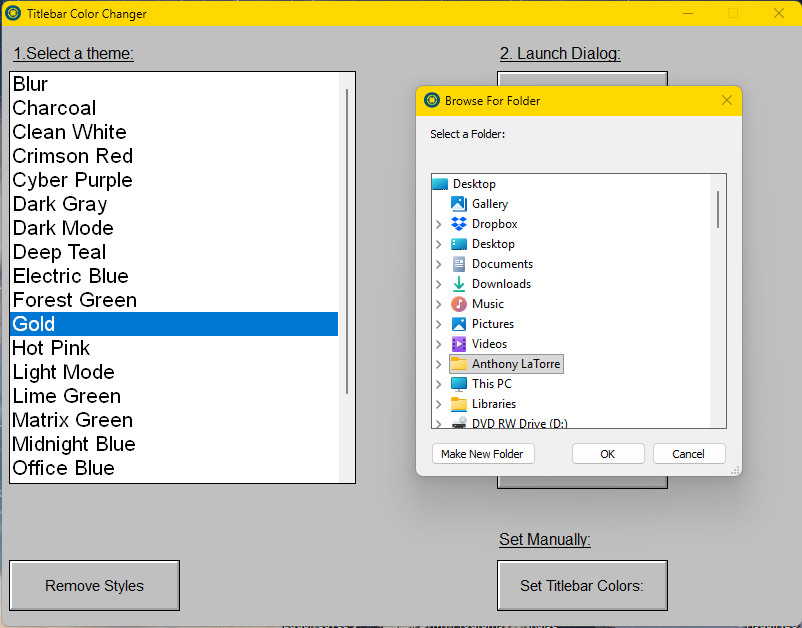Select the Crimson Red theme

pos(174,156)
